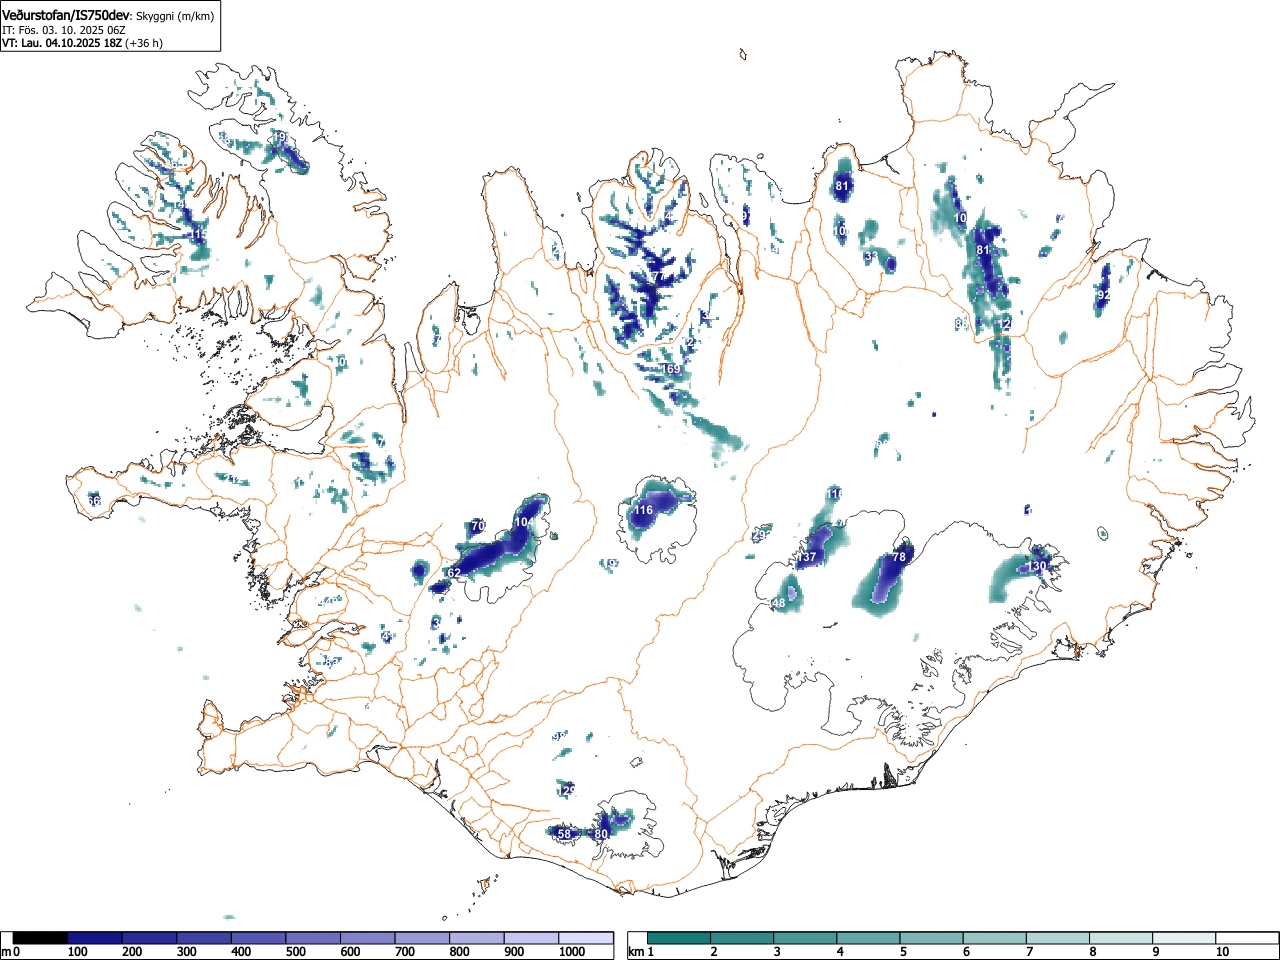Click the 'Skyggni (m/km)' parameter label
The width and height of the screenshot is (1280, 960).
point(175,16)
